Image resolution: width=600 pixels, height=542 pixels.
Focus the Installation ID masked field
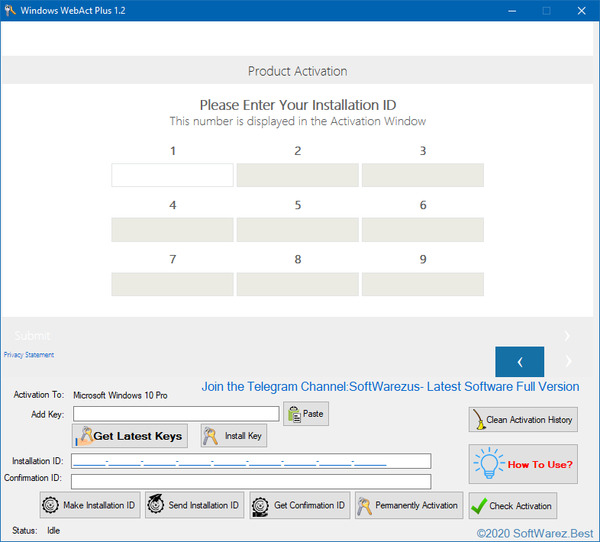coord(251,461)
